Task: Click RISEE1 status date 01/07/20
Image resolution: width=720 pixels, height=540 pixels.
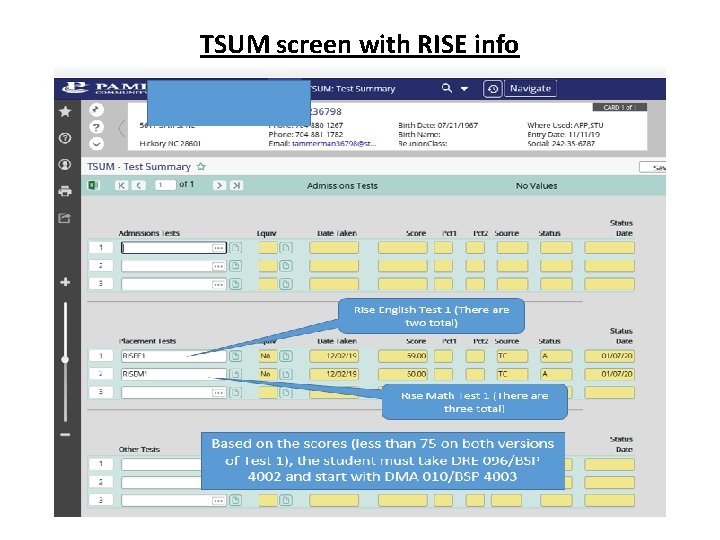Action: pos(609,356)
